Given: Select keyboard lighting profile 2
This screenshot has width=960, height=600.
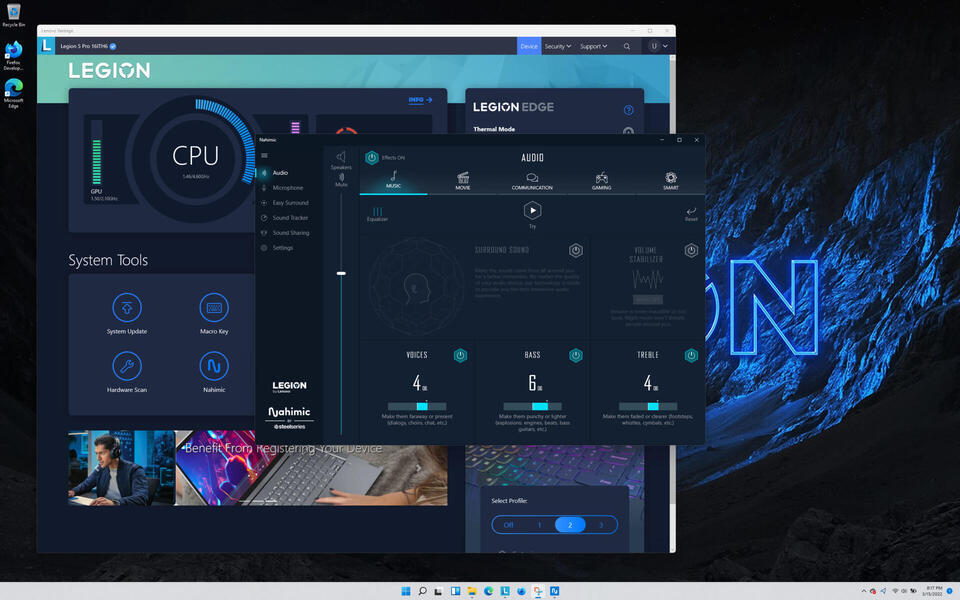Looking at the screenshot, I should pyautogui.click(x=570, y=525).
